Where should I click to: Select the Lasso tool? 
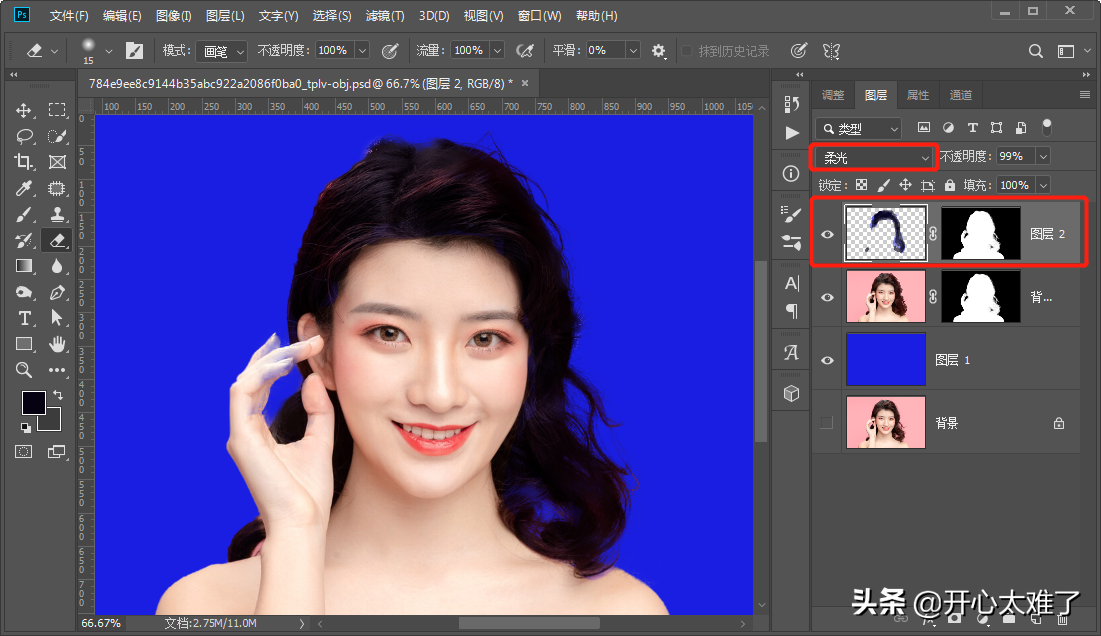click(24, 136)
